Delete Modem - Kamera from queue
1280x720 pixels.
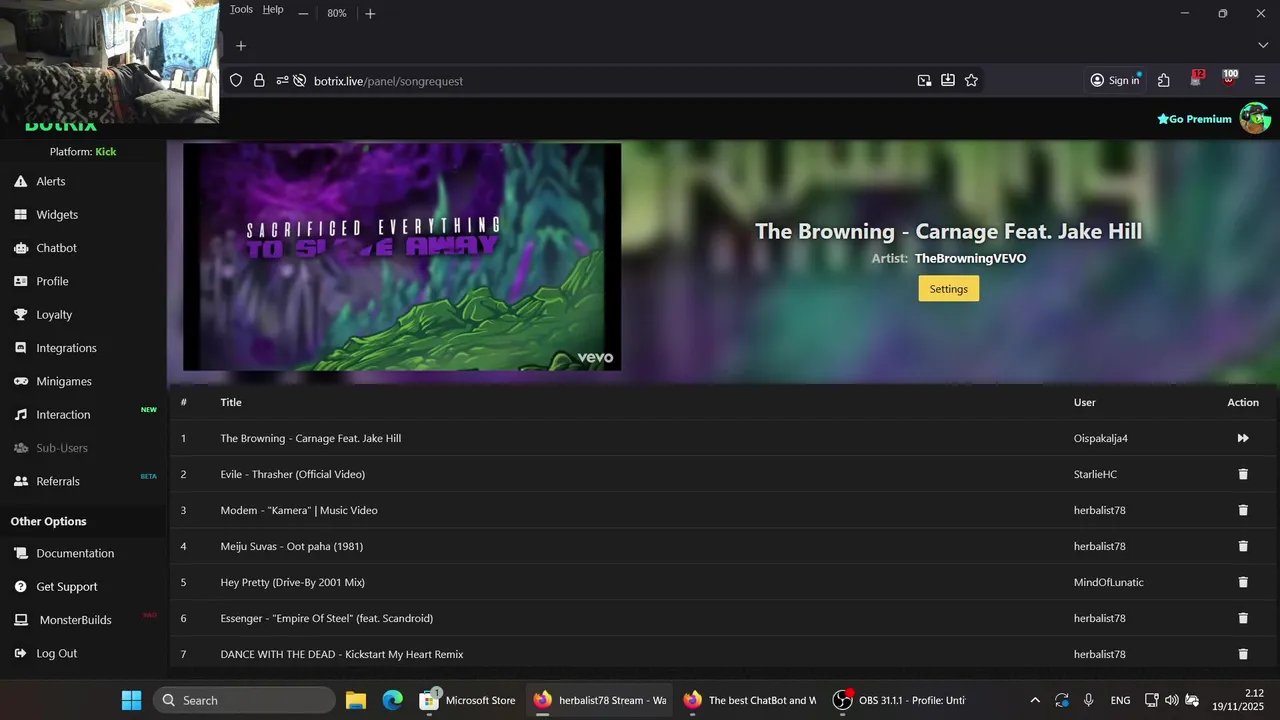point(1243,510)
